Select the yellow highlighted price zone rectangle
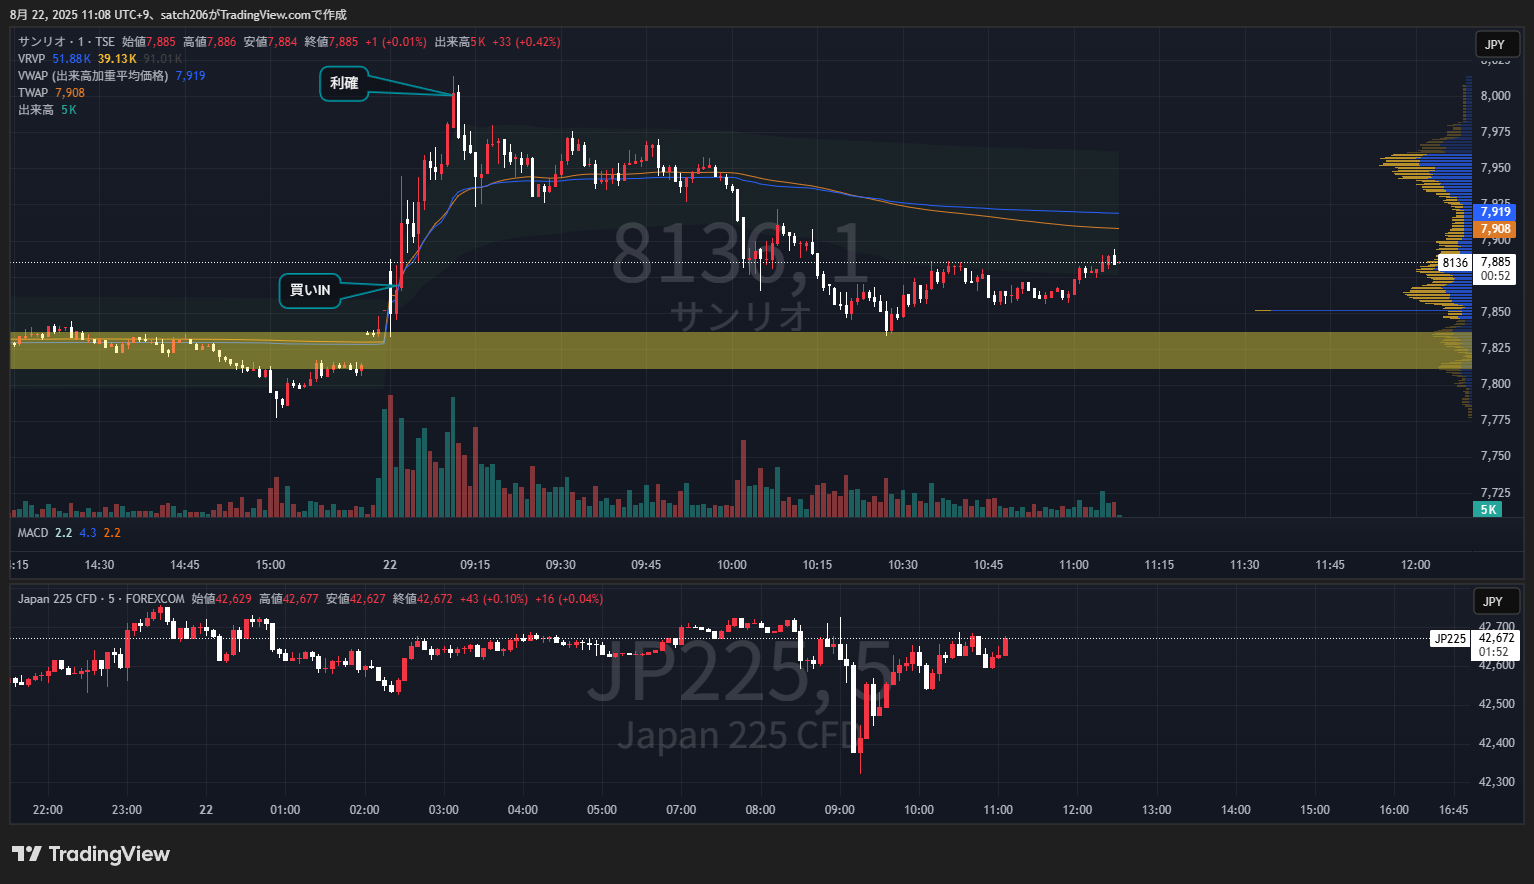The height and width of the screenshot is (884, 1534). click(x=740, y=350)
